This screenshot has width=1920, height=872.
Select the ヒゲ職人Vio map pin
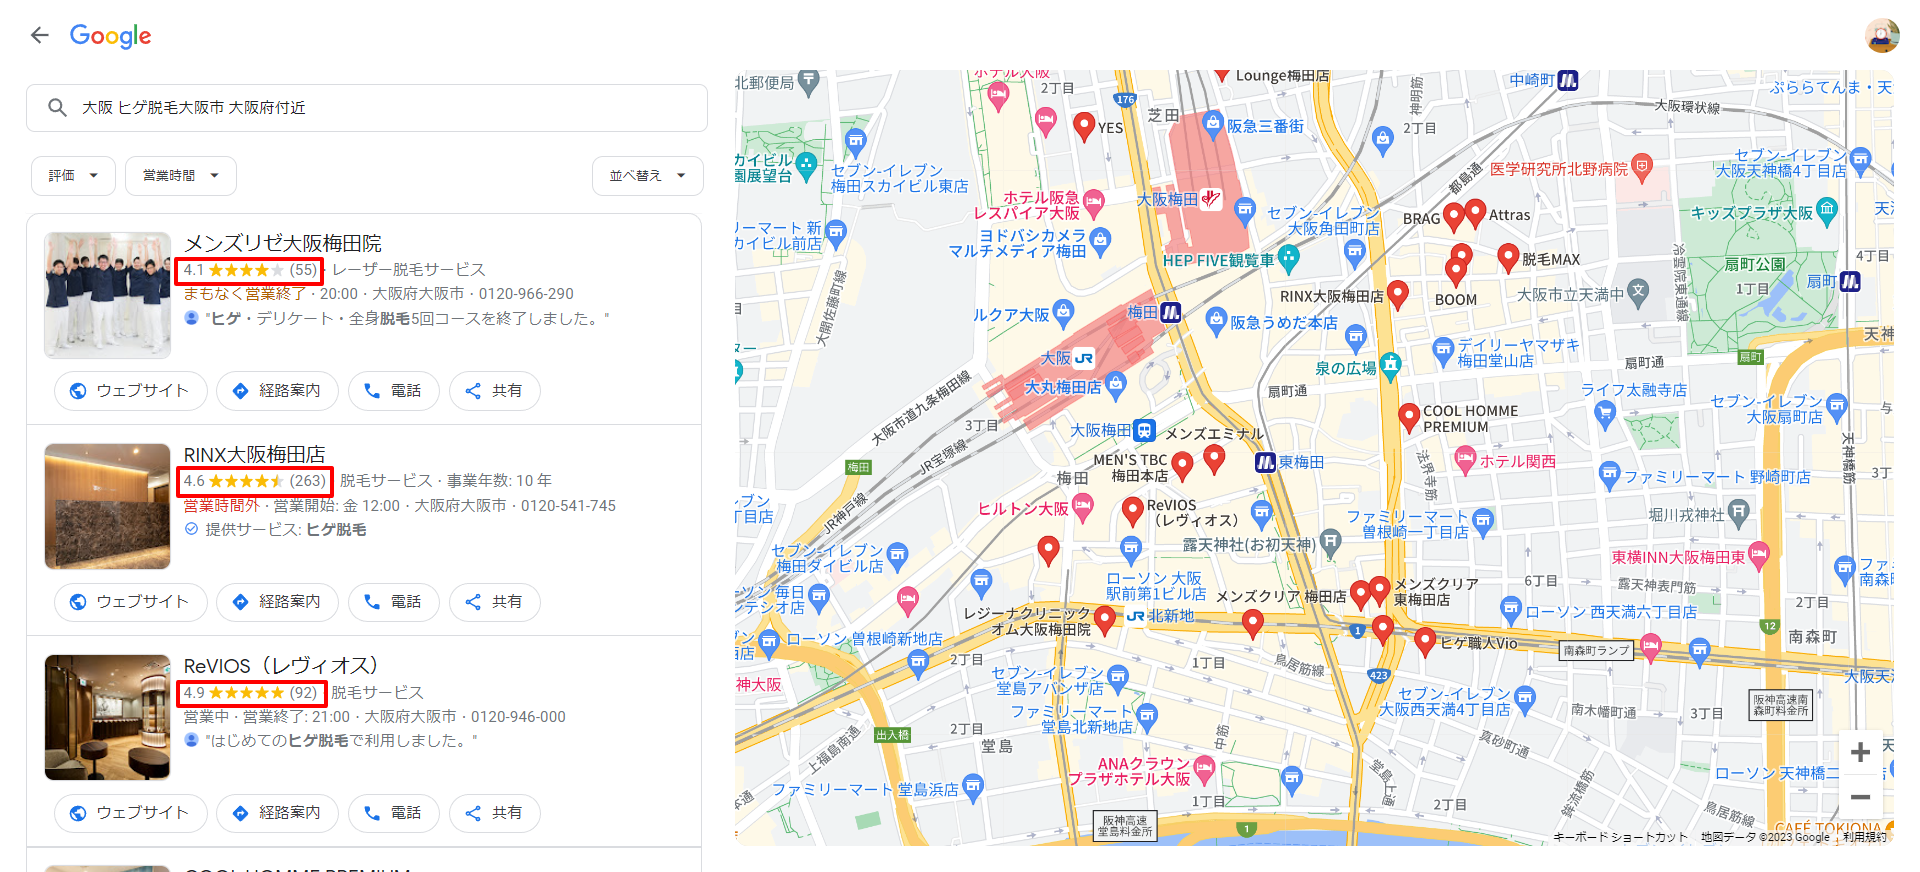[x=1426, y=641]
